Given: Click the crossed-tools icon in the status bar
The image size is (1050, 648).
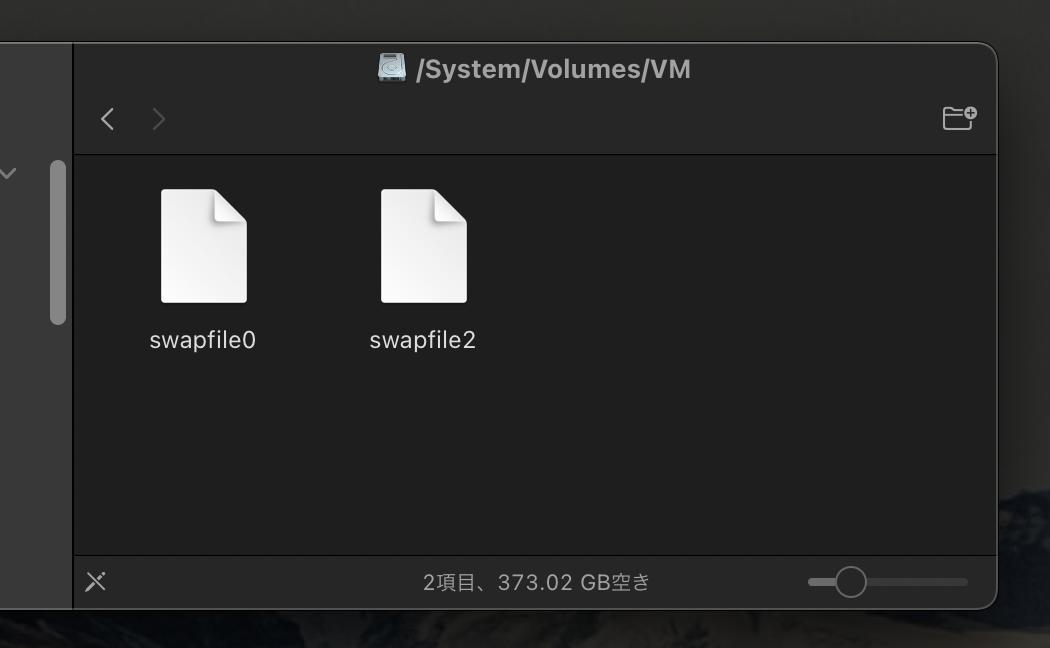Looking at the screenshot, I should point(96,582).
